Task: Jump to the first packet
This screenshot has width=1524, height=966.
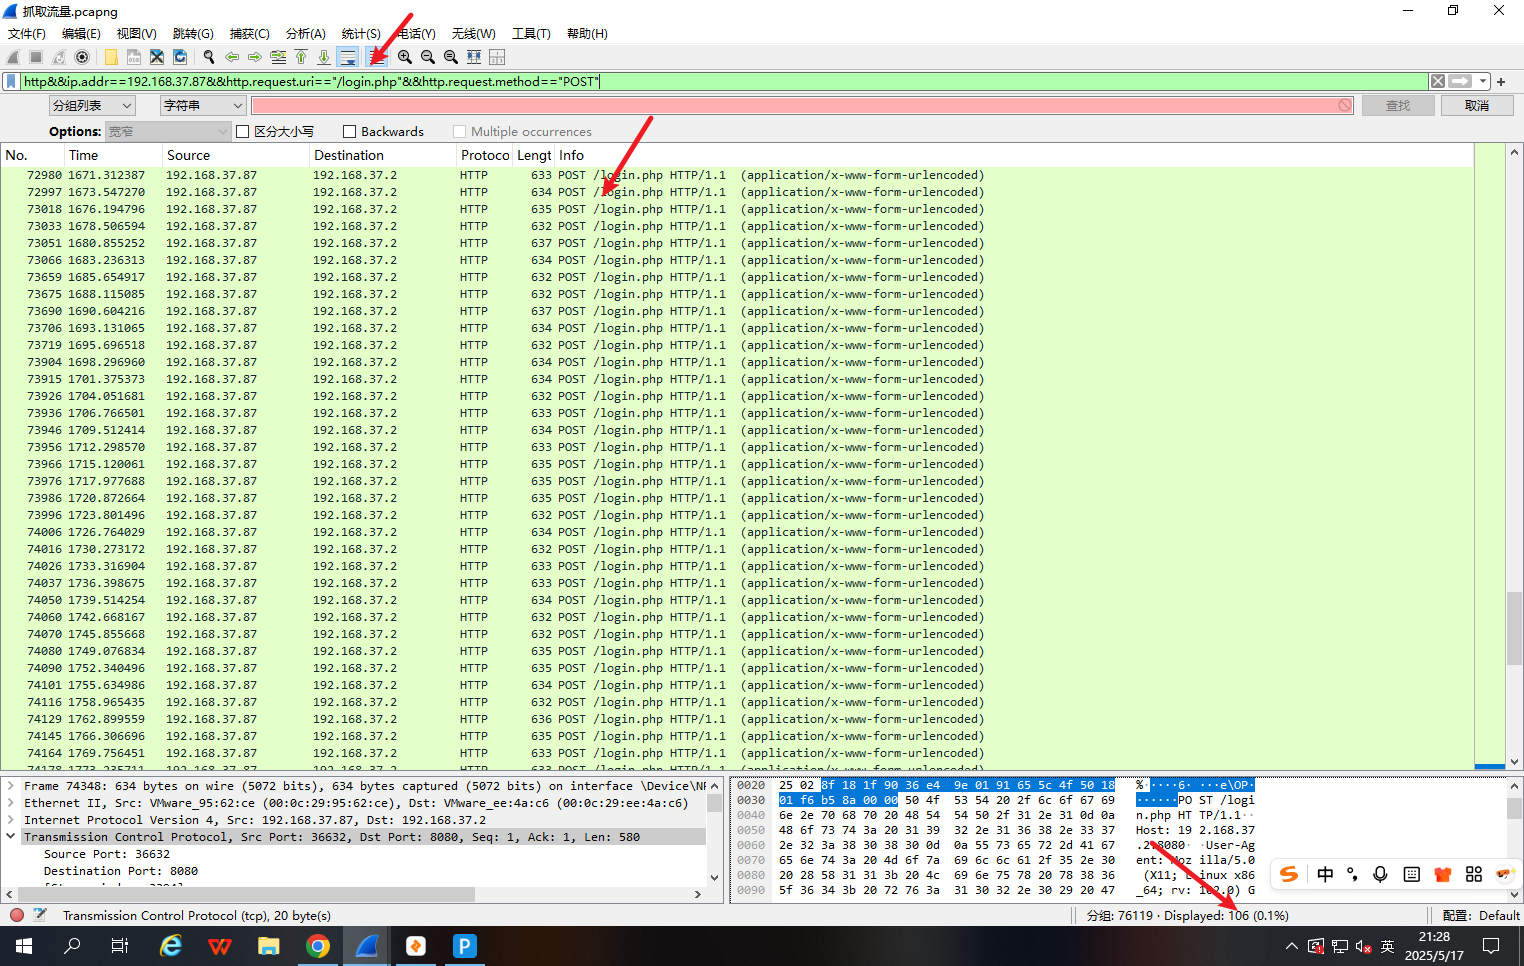Action: [301, 57]
